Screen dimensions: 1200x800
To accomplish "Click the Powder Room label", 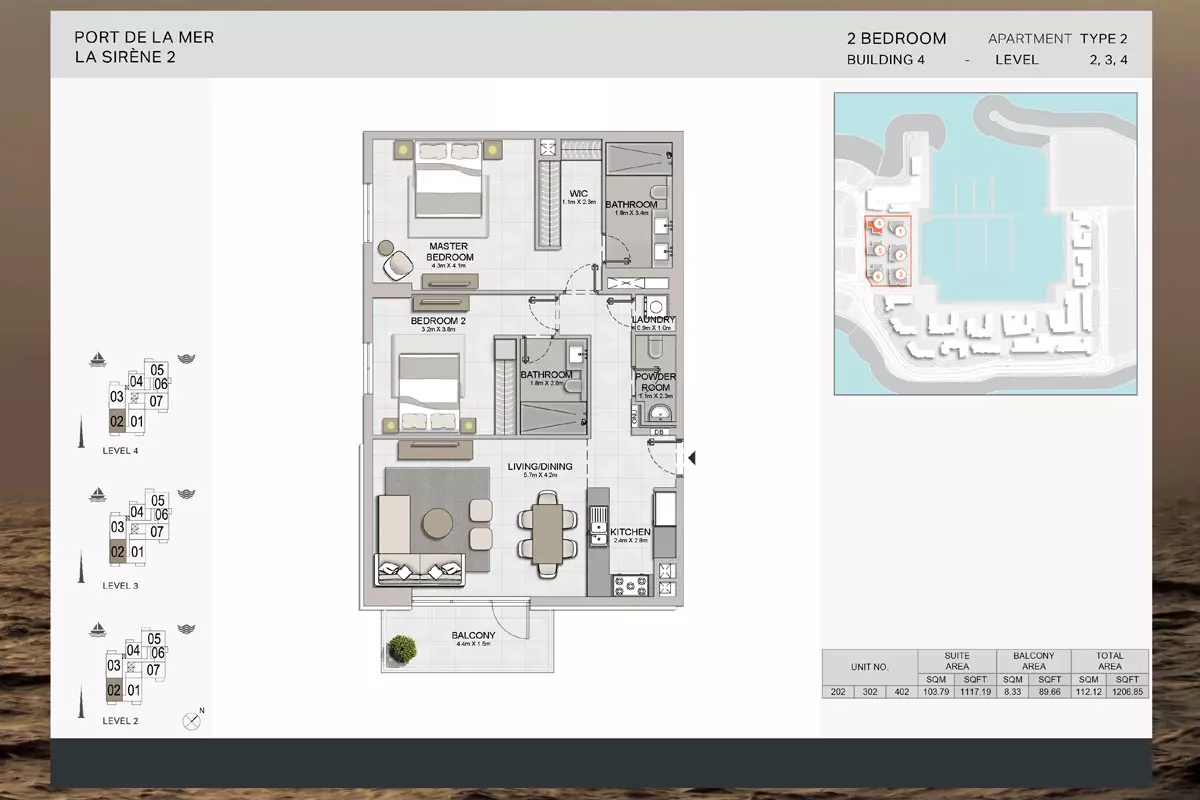I will coord(657,382).
